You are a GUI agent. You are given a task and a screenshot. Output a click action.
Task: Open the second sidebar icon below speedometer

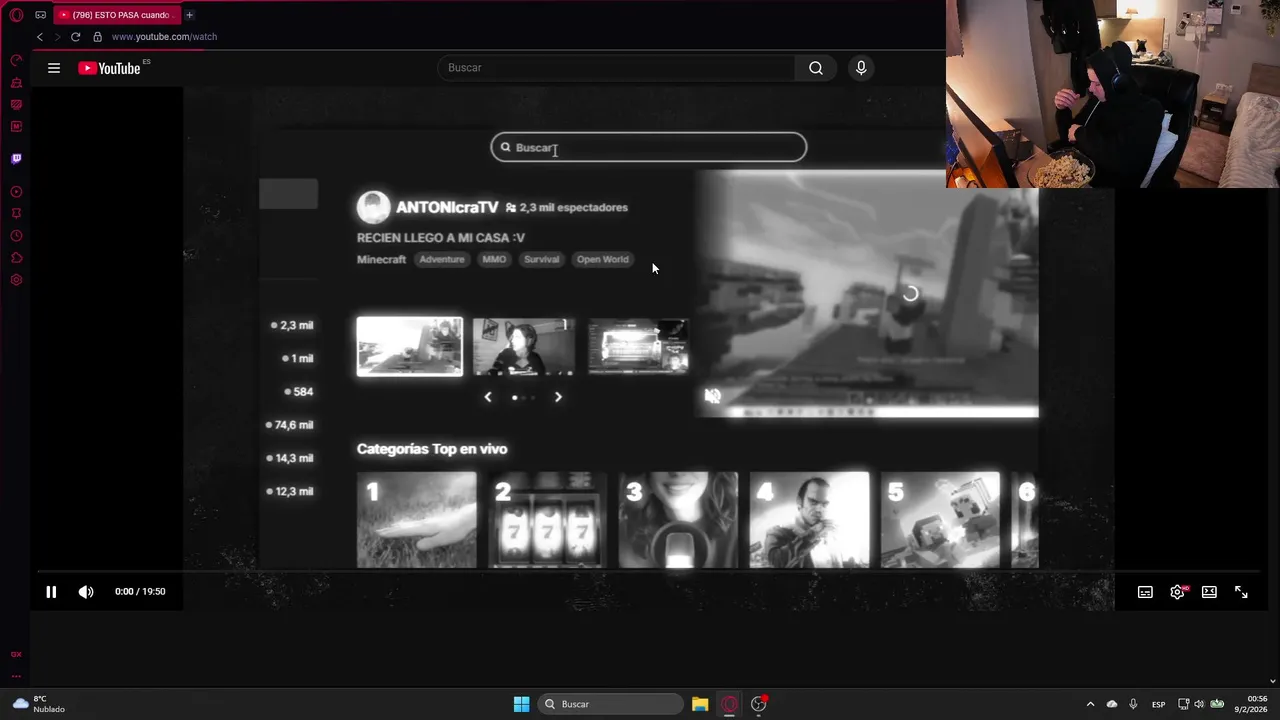16,83
